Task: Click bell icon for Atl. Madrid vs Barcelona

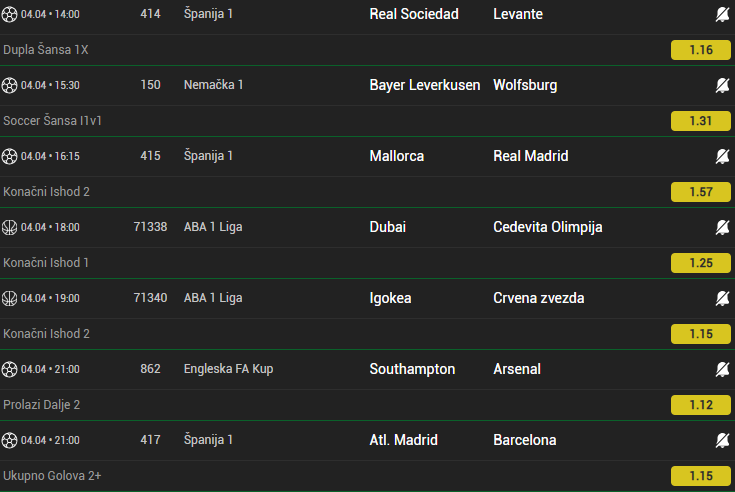Action: point(723,440)
